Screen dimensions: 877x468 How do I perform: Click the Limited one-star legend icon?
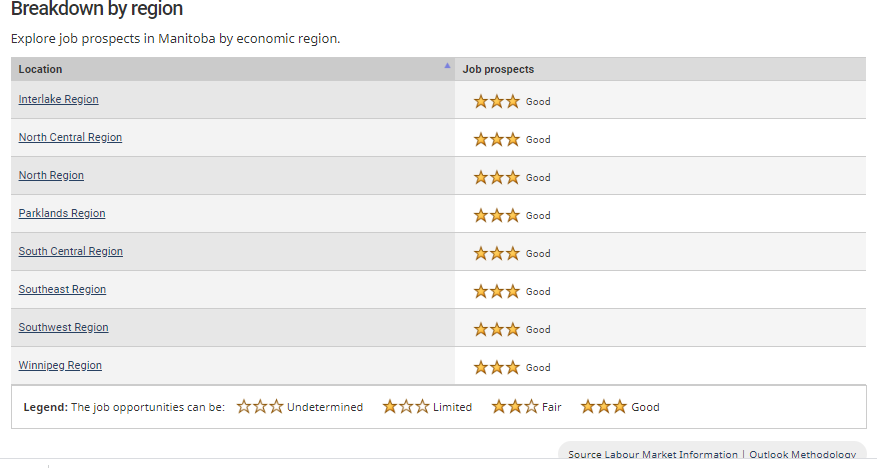(x=406, y=406)
